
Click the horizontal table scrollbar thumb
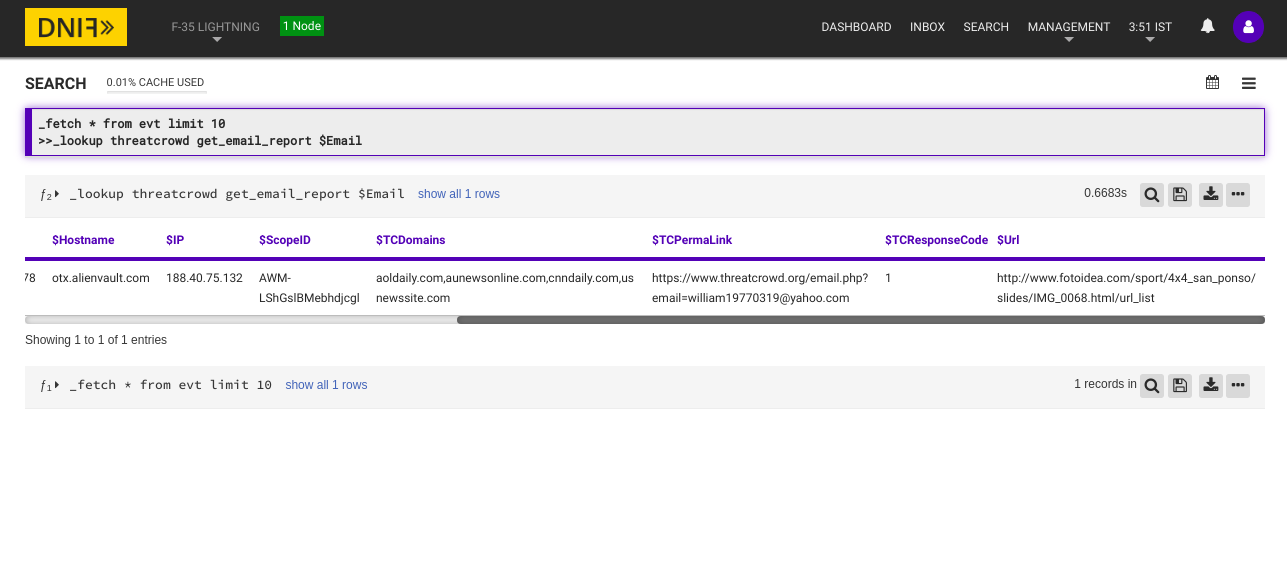pos(861,320)
